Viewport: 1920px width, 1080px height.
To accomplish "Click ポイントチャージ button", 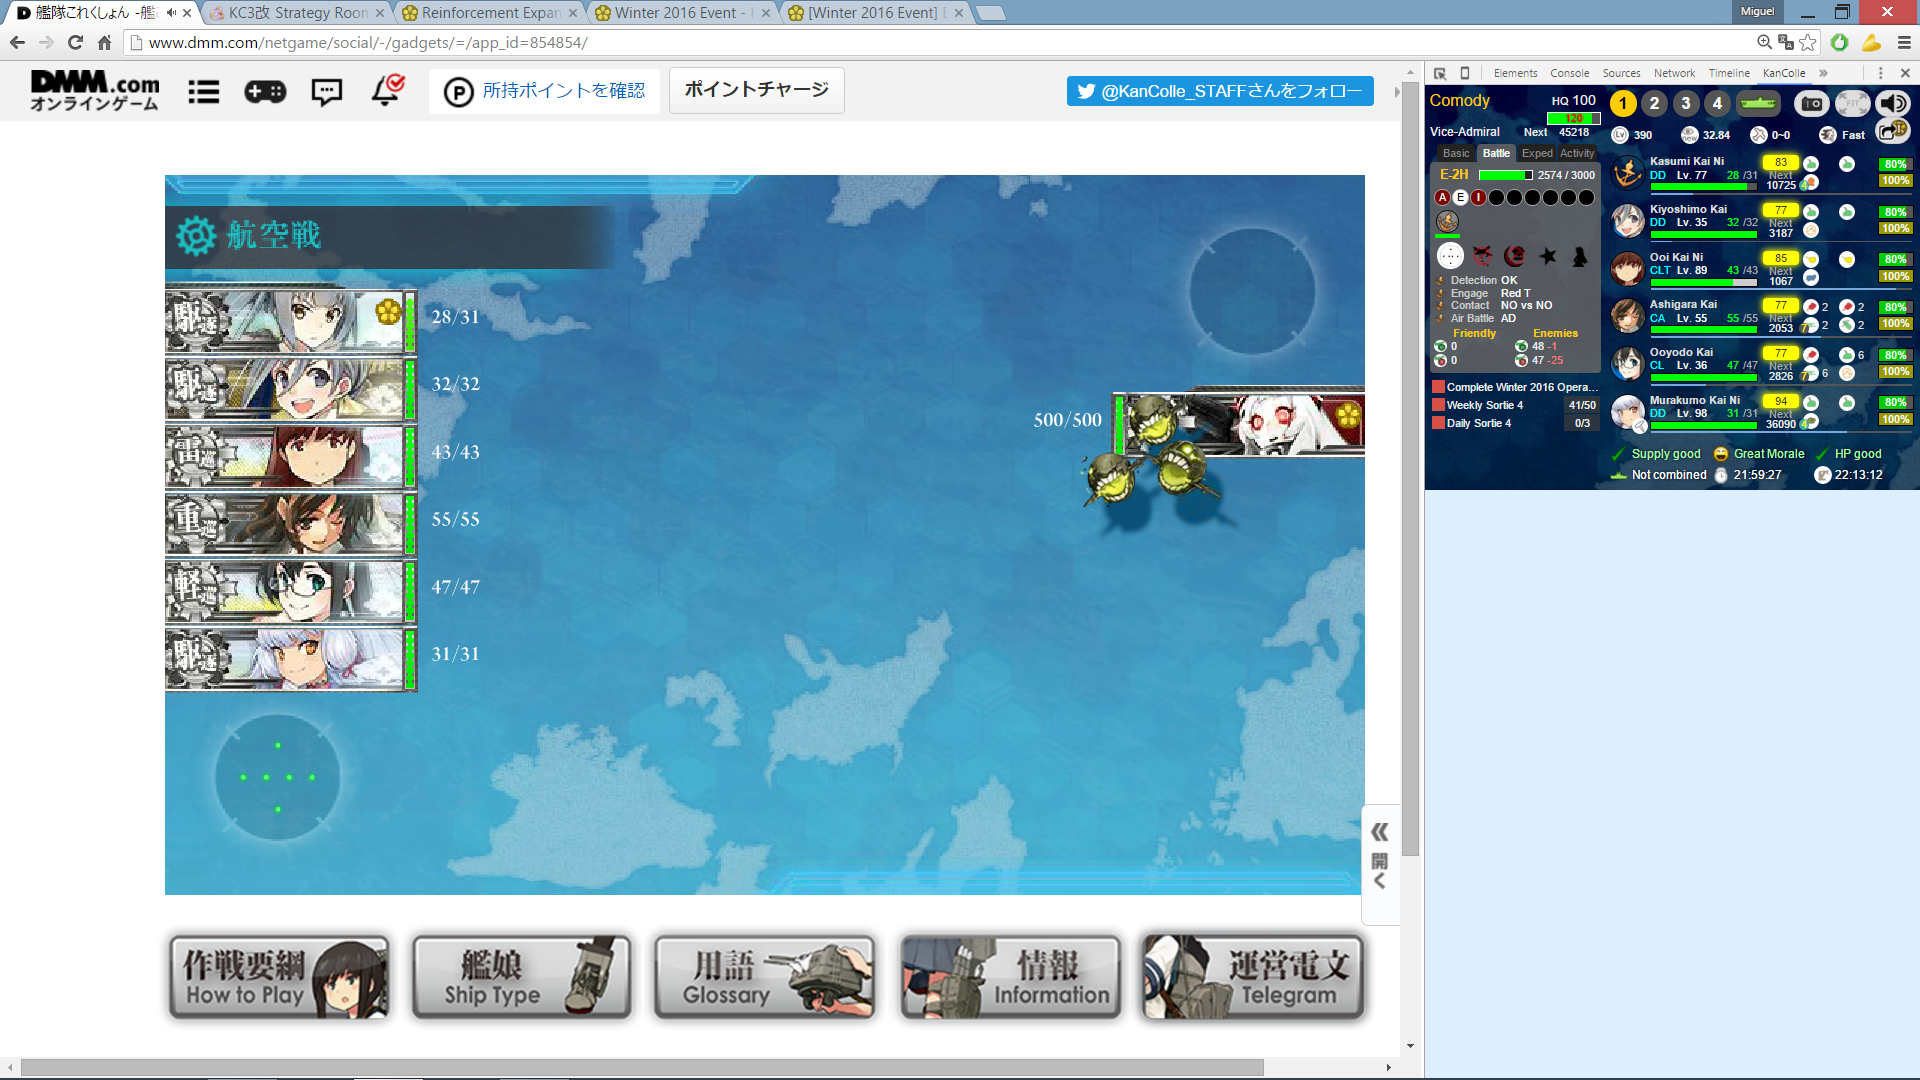I will tap(757, 90).
